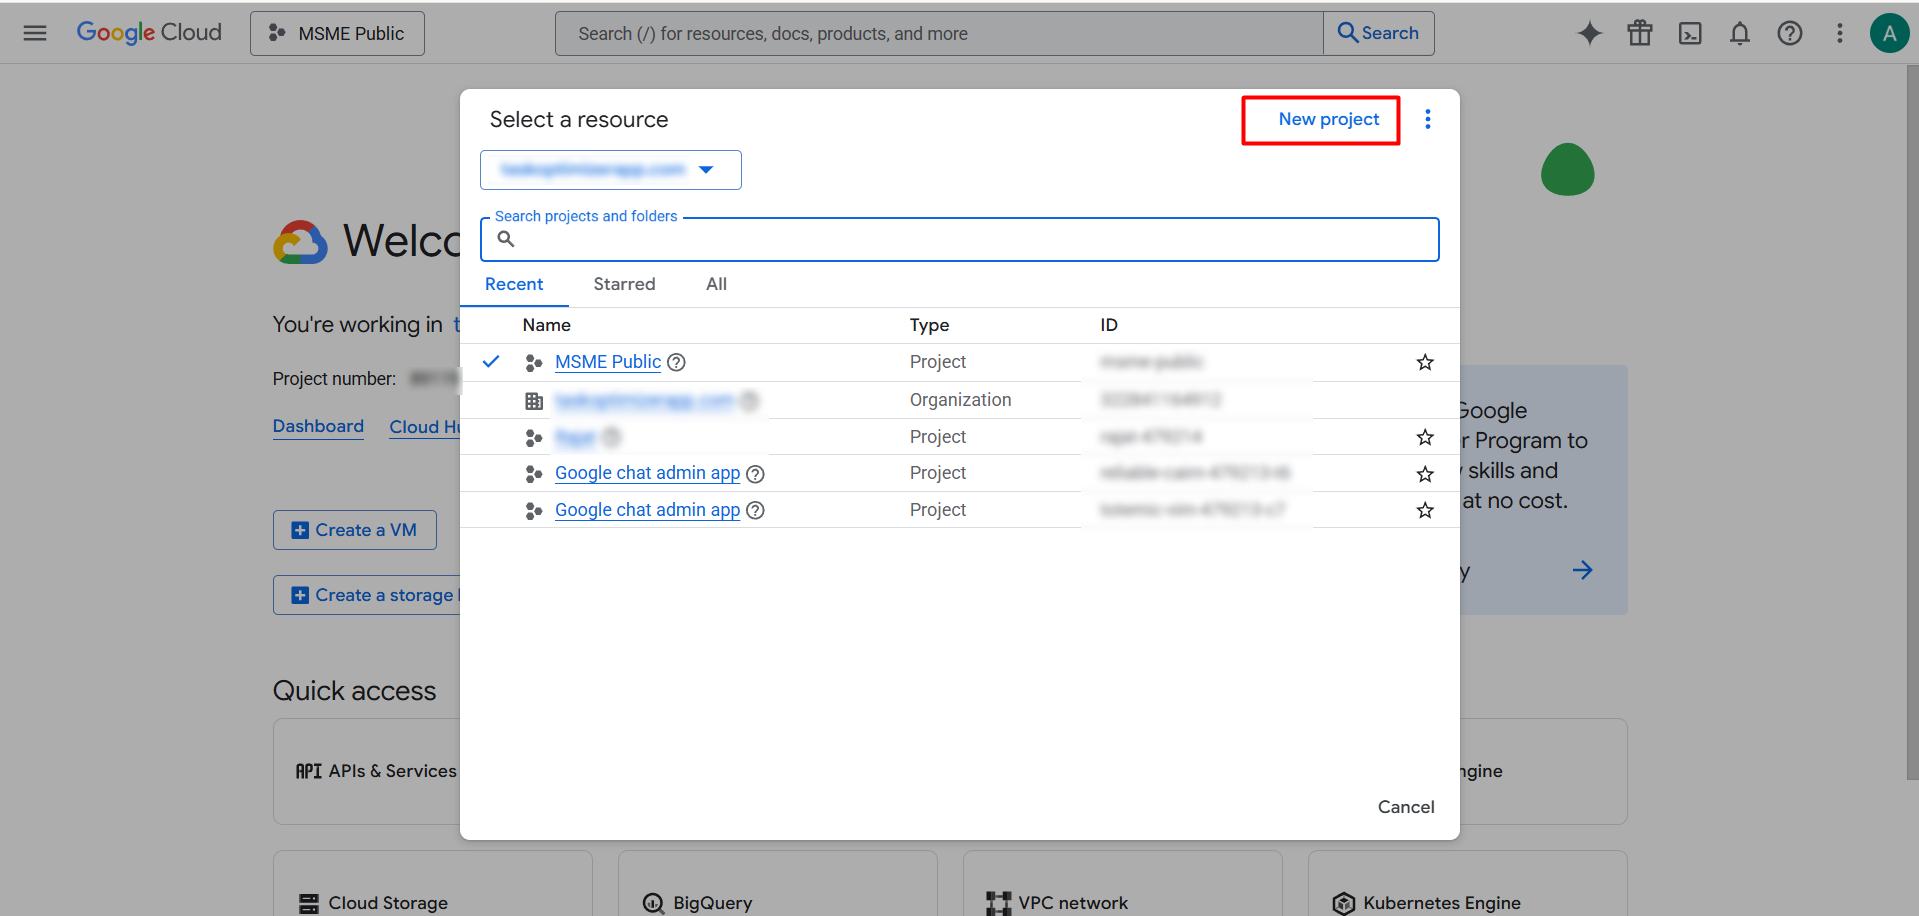Open the Gemini AI sparkle assistant

[1589, 33]
